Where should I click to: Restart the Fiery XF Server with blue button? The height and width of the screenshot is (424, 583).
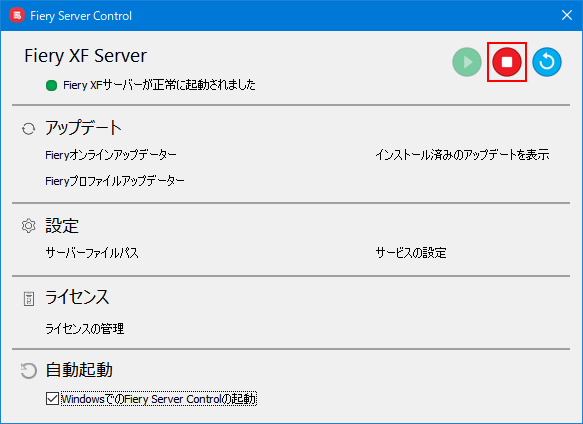(x=547, y=62)
